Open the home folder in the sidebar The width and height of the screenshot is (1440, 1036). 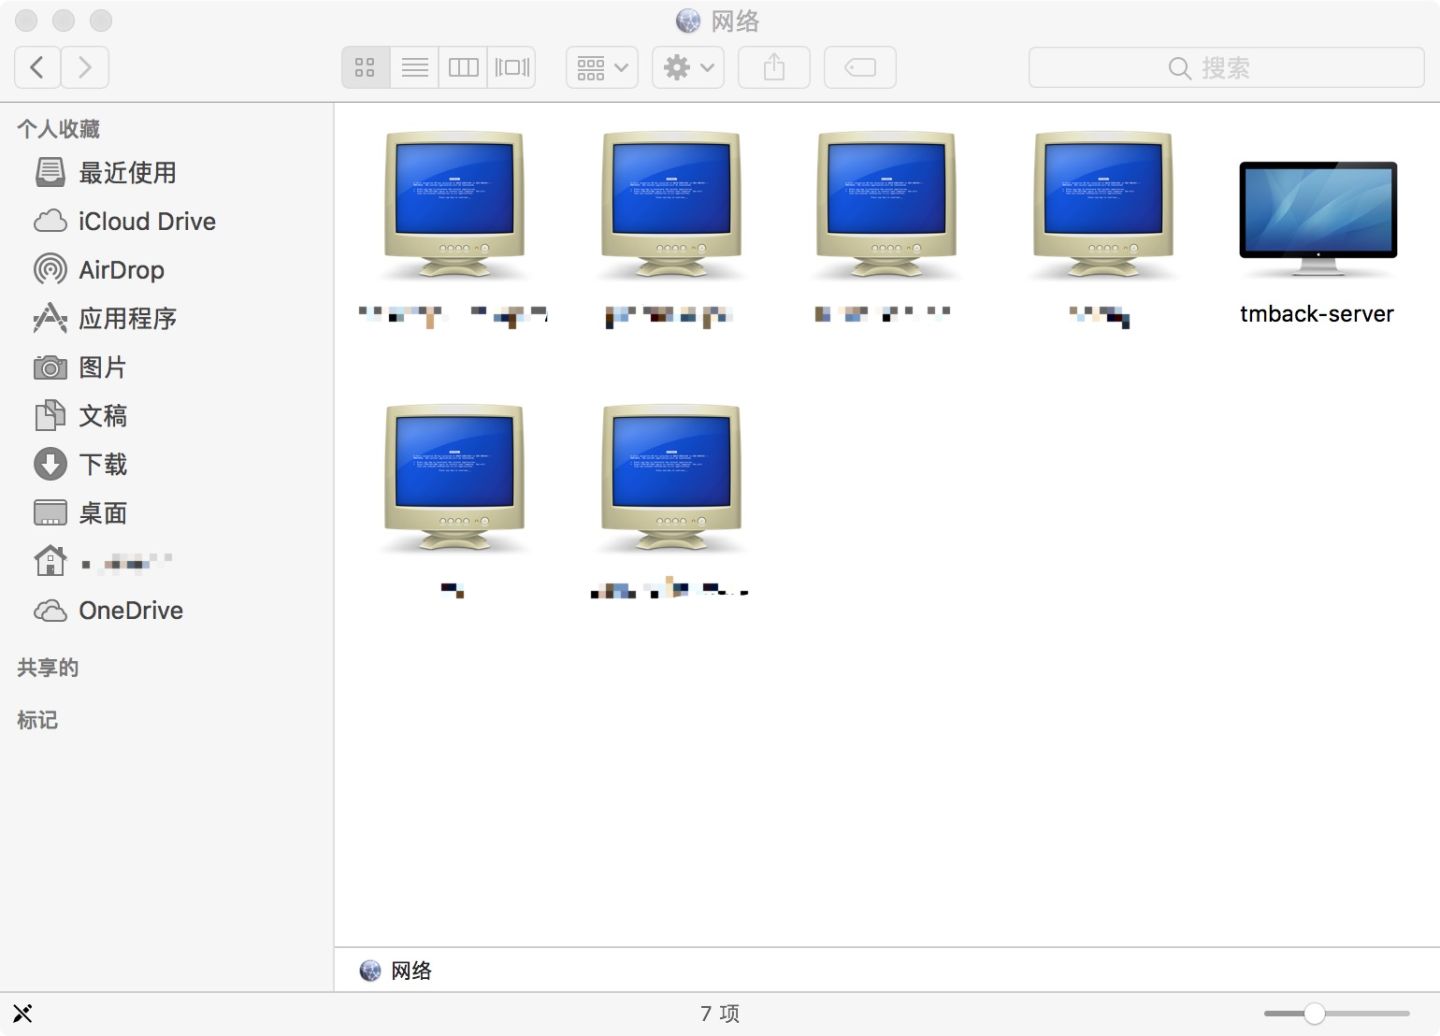point(166,562)
